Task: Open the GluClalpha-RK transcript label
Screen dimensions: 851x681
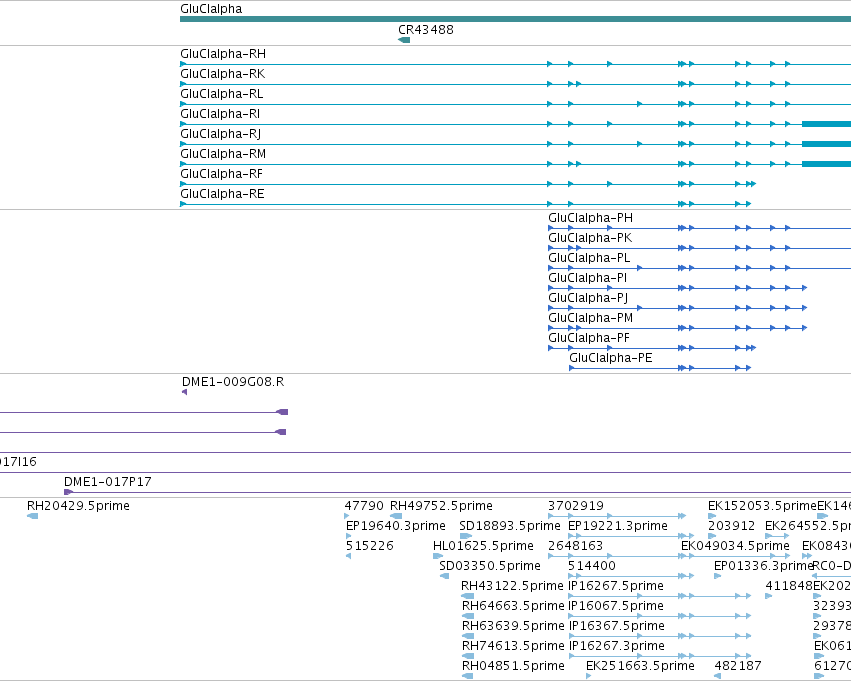Action: (223, 74)
